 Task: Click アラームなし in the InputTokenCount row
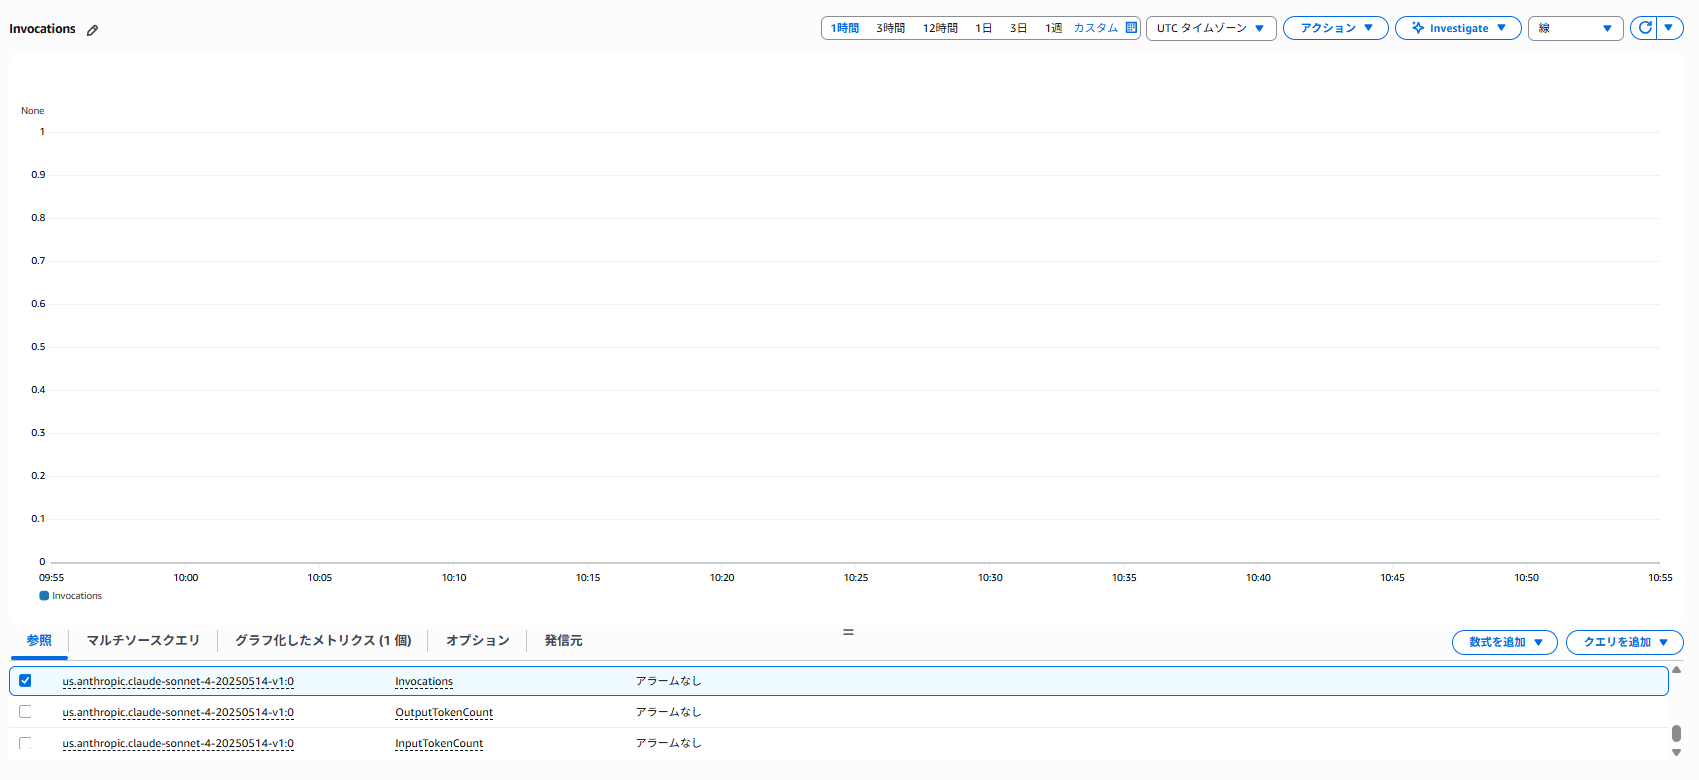pyautogui.click(x=669, y=743)
